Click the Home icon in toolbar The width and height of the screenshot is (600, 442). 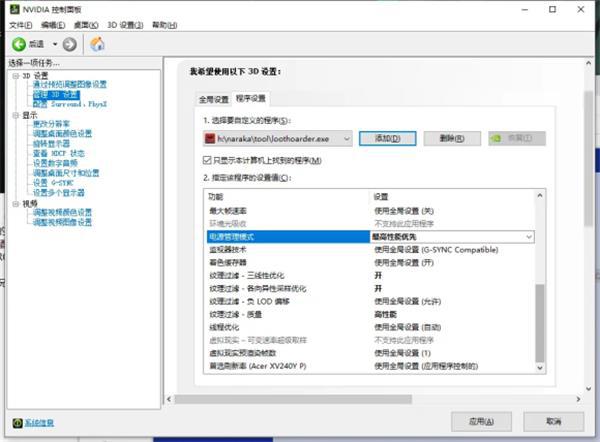(97, 44)
